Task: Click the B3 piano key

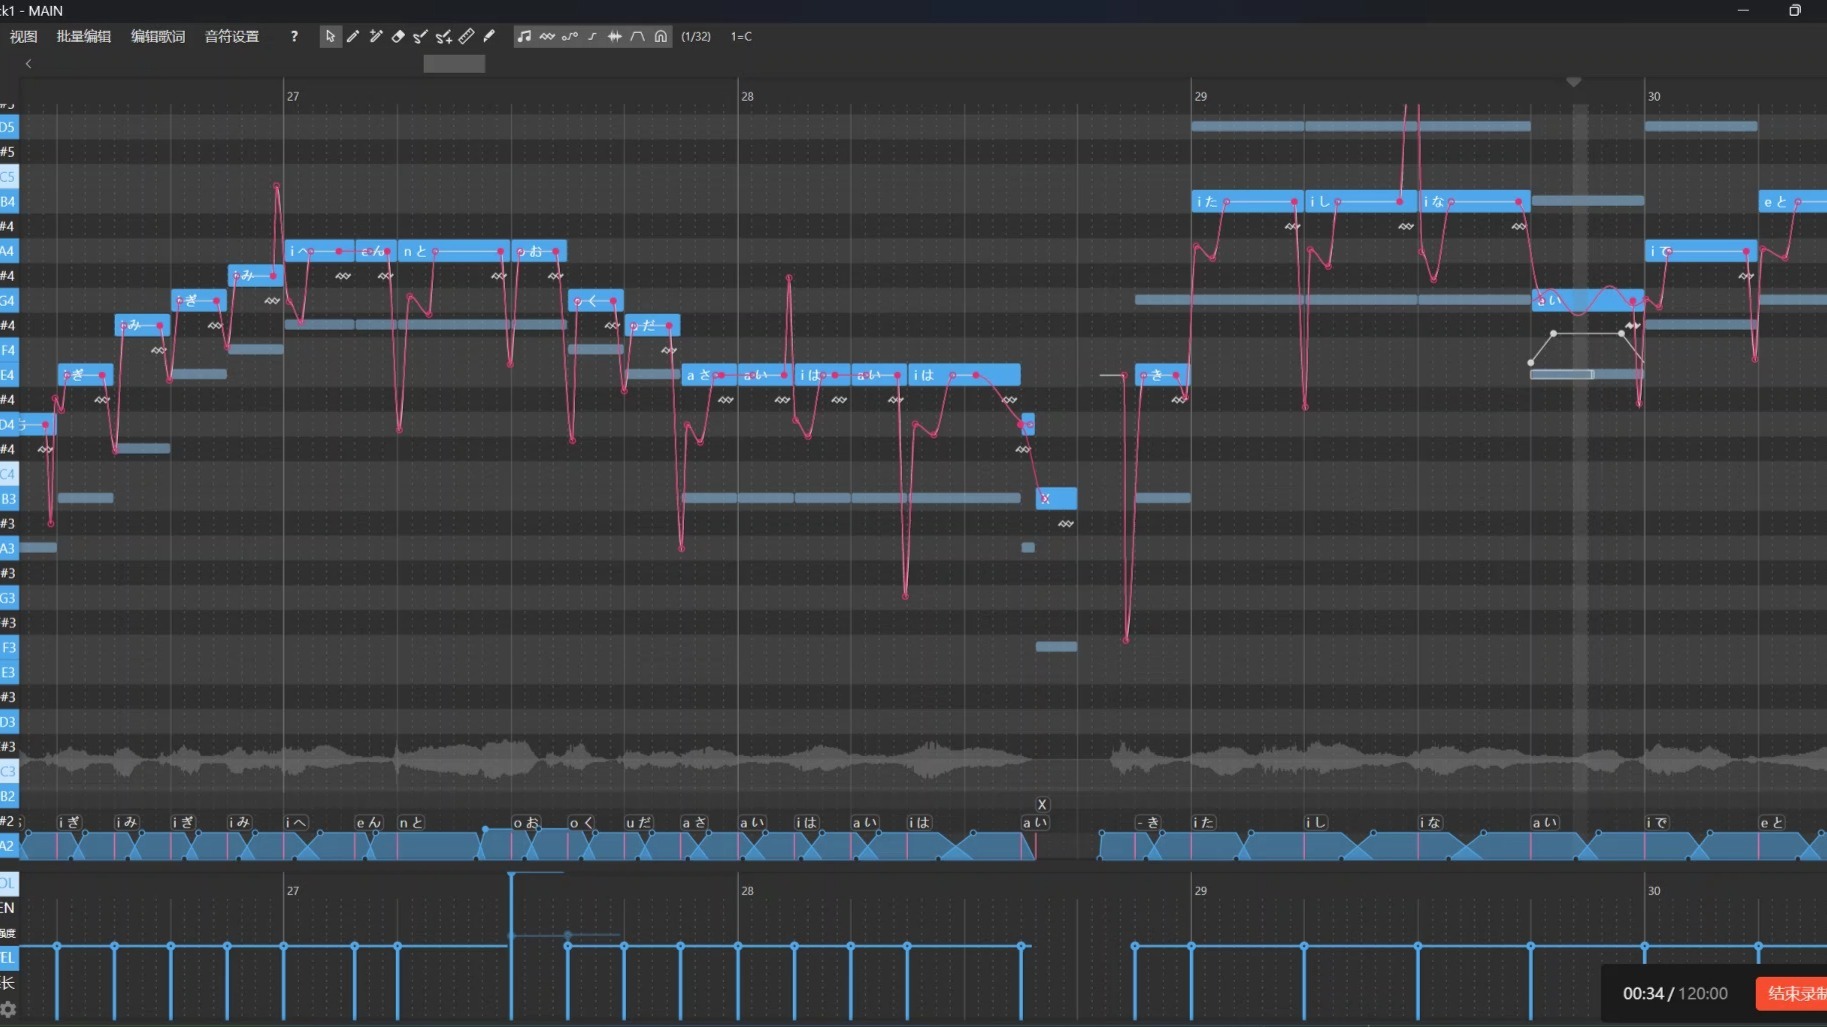Action: click(x=9, y=499)
